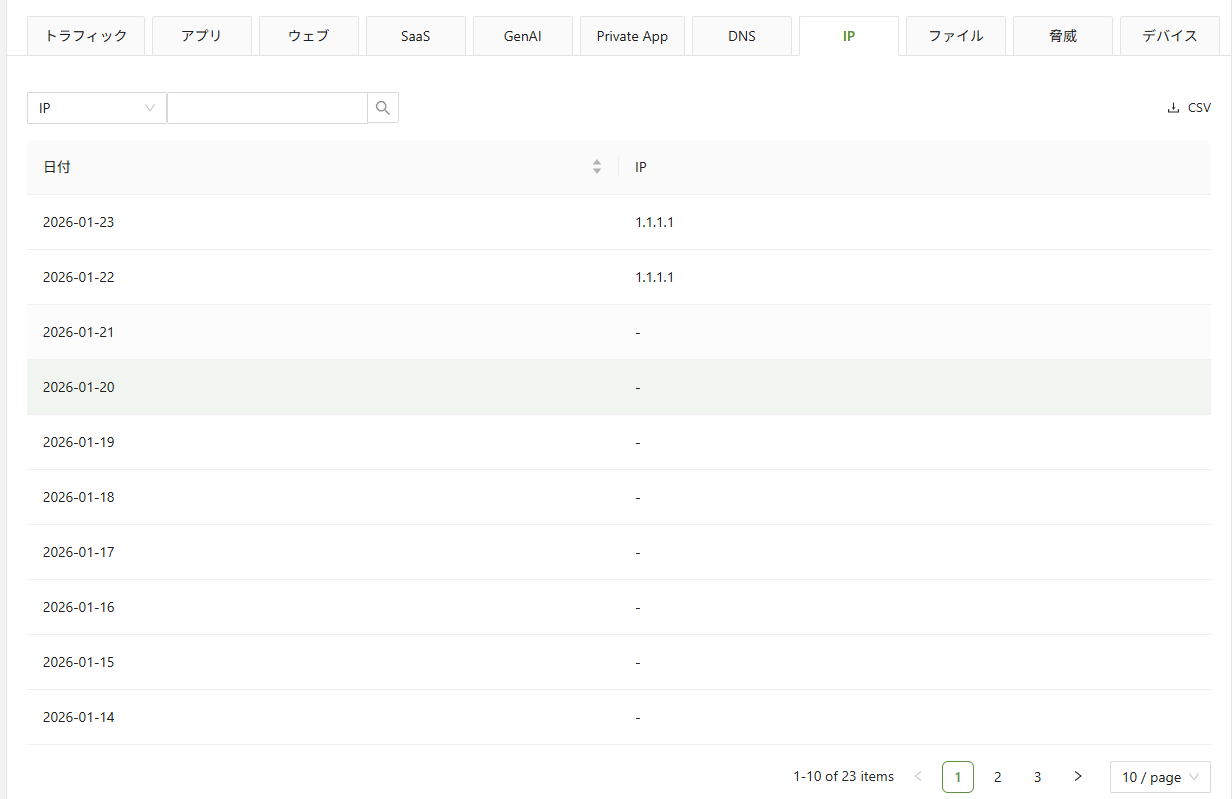
Task: Select the ウェブ tab
Action: pyautogui.click(x=308, y=36)
